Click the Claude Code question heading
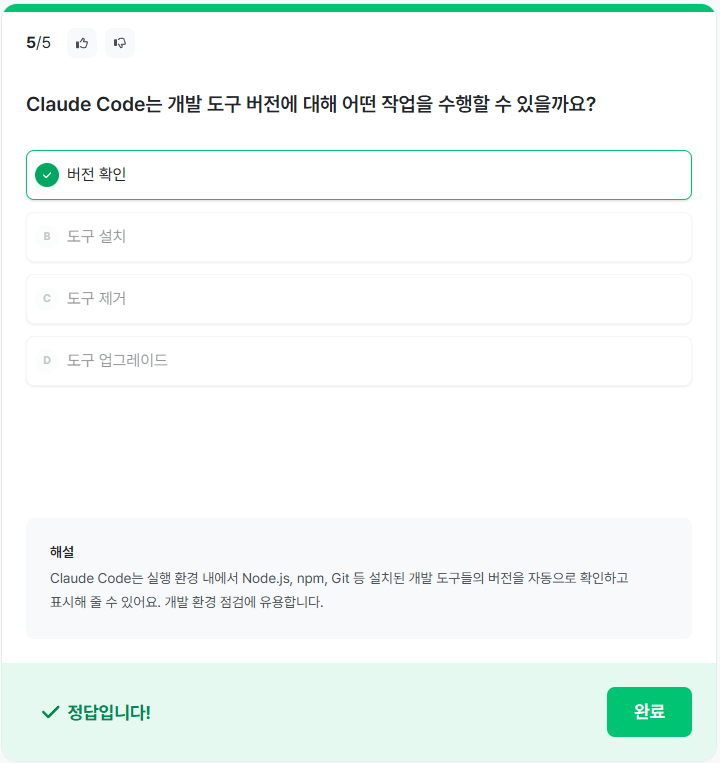The image size is (720, 763). (x=311, y=104)
